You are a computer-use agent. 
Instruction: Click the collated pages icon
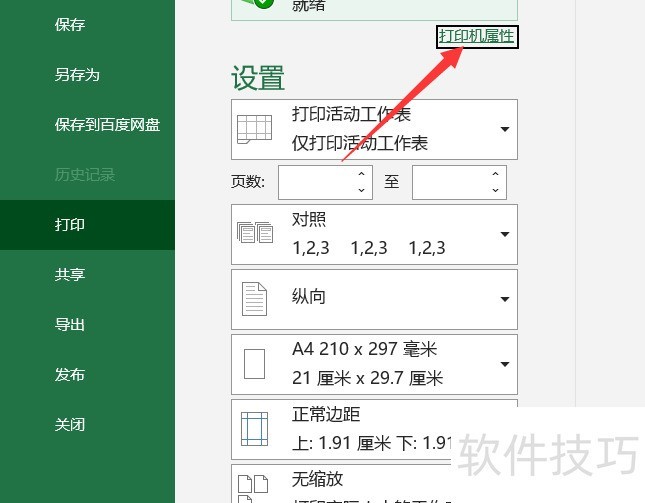click(255, 232)
